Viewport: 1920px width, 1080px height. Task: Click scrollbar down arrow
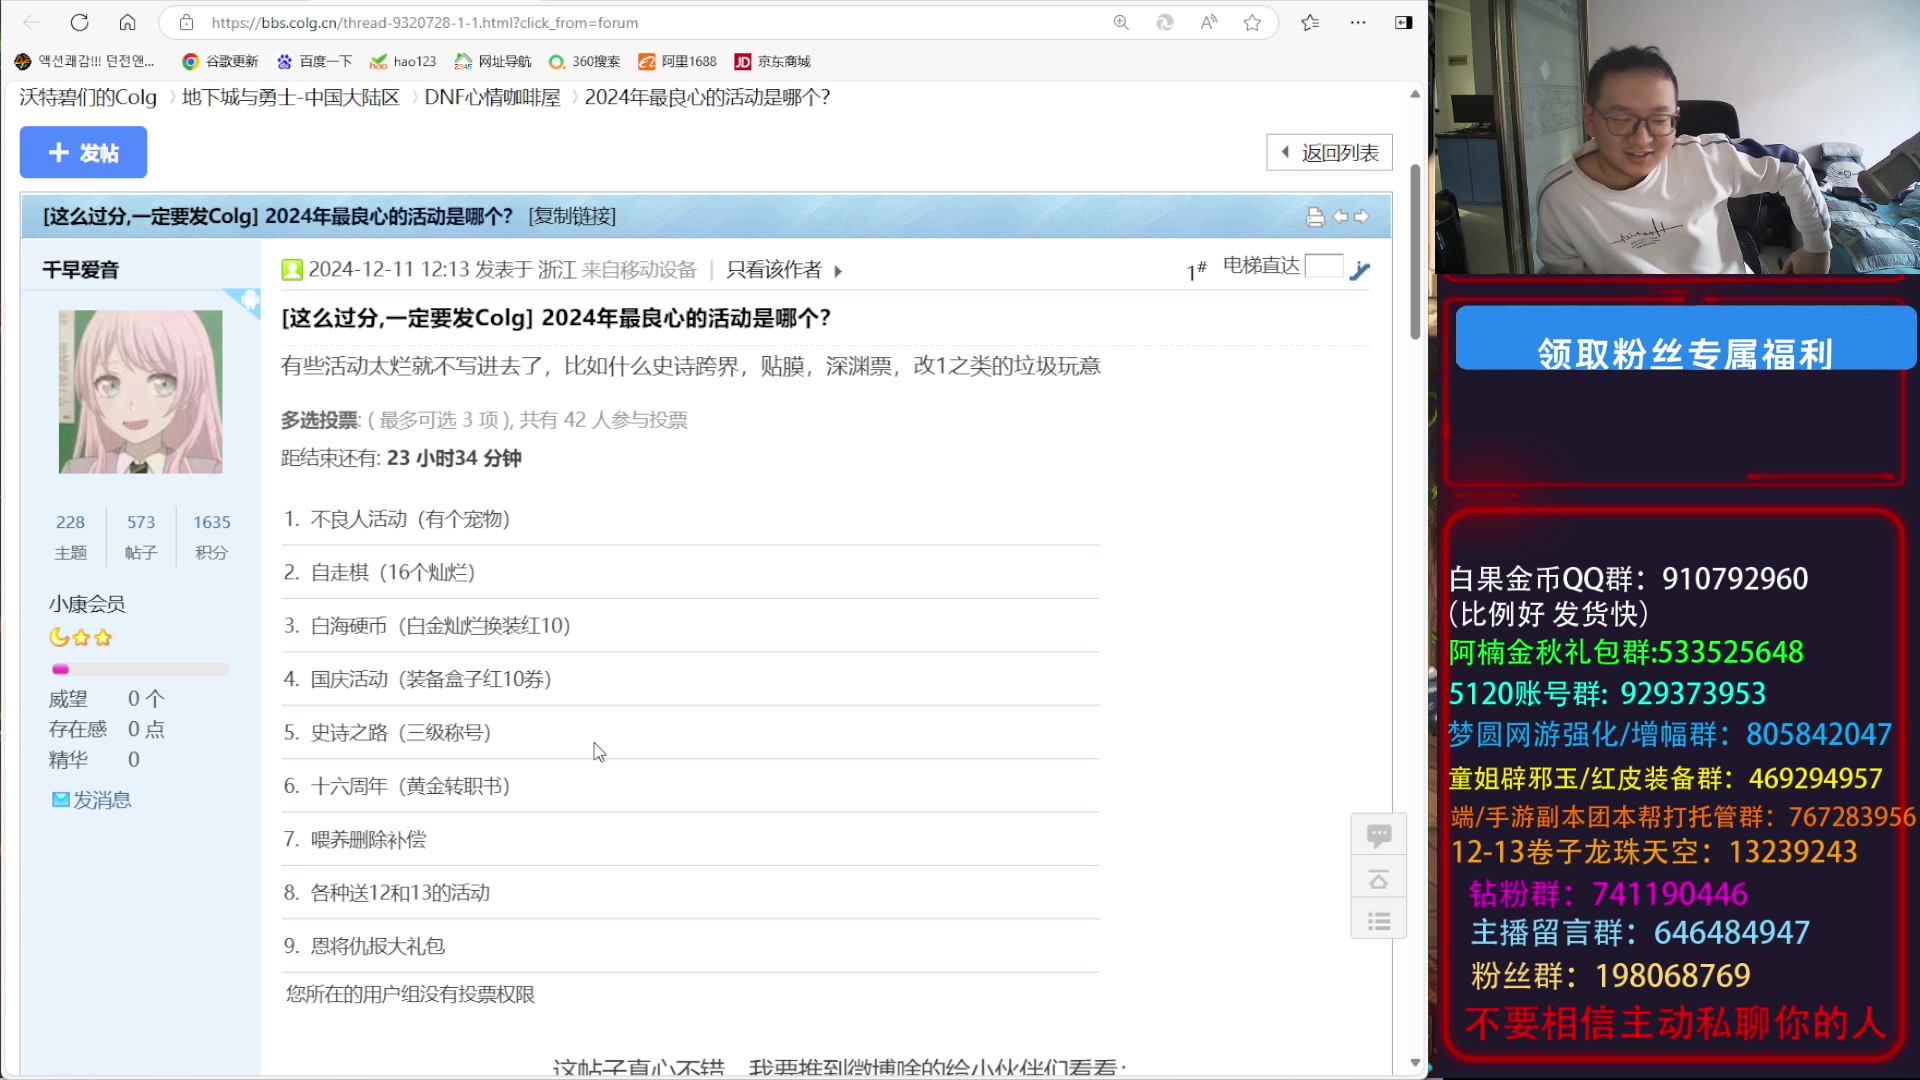1415,1062
